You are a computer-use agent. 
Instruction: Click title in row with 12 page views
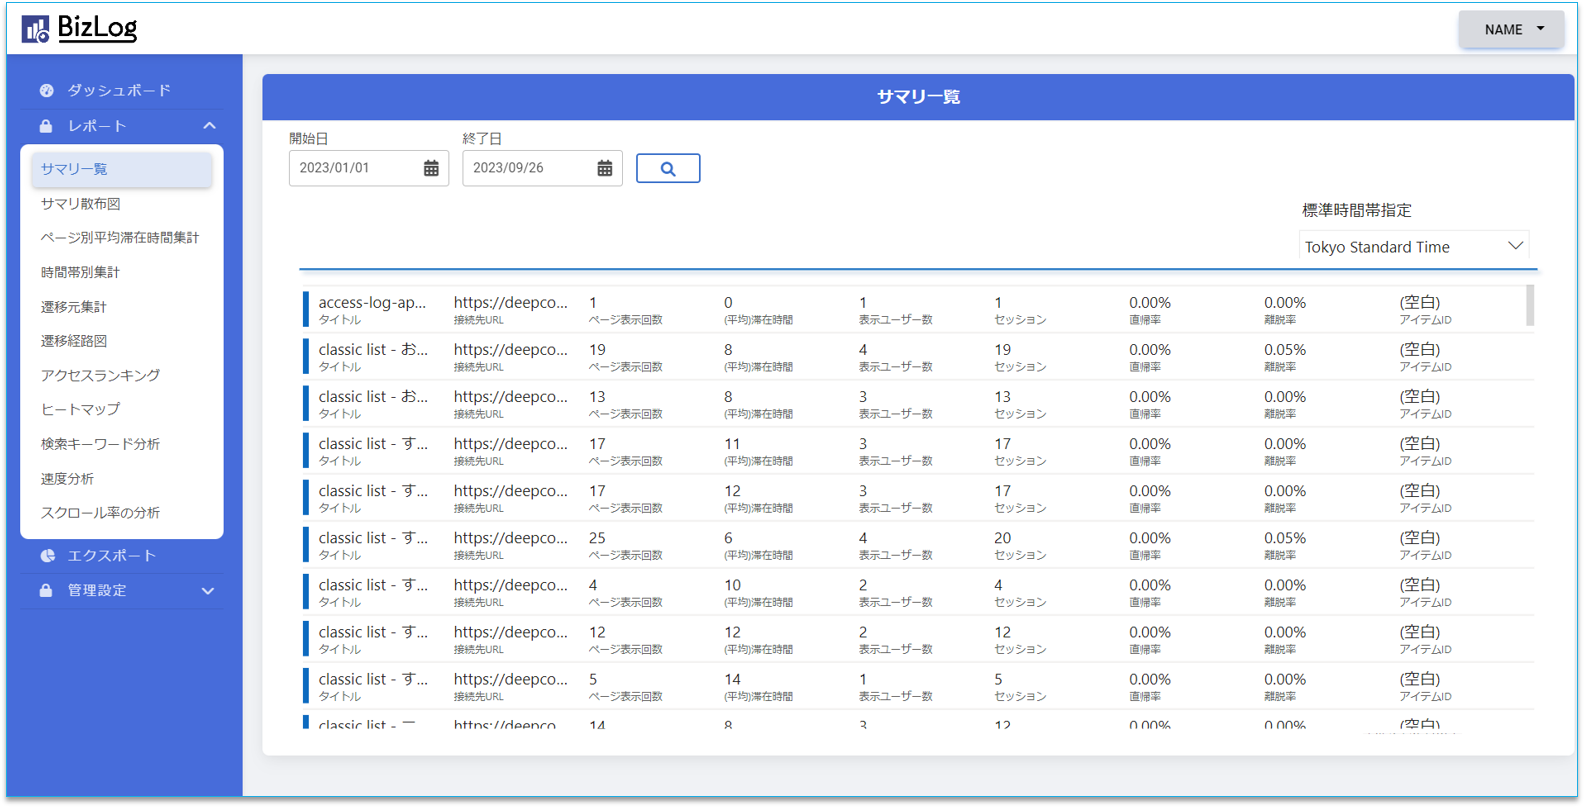click(373, 632)
